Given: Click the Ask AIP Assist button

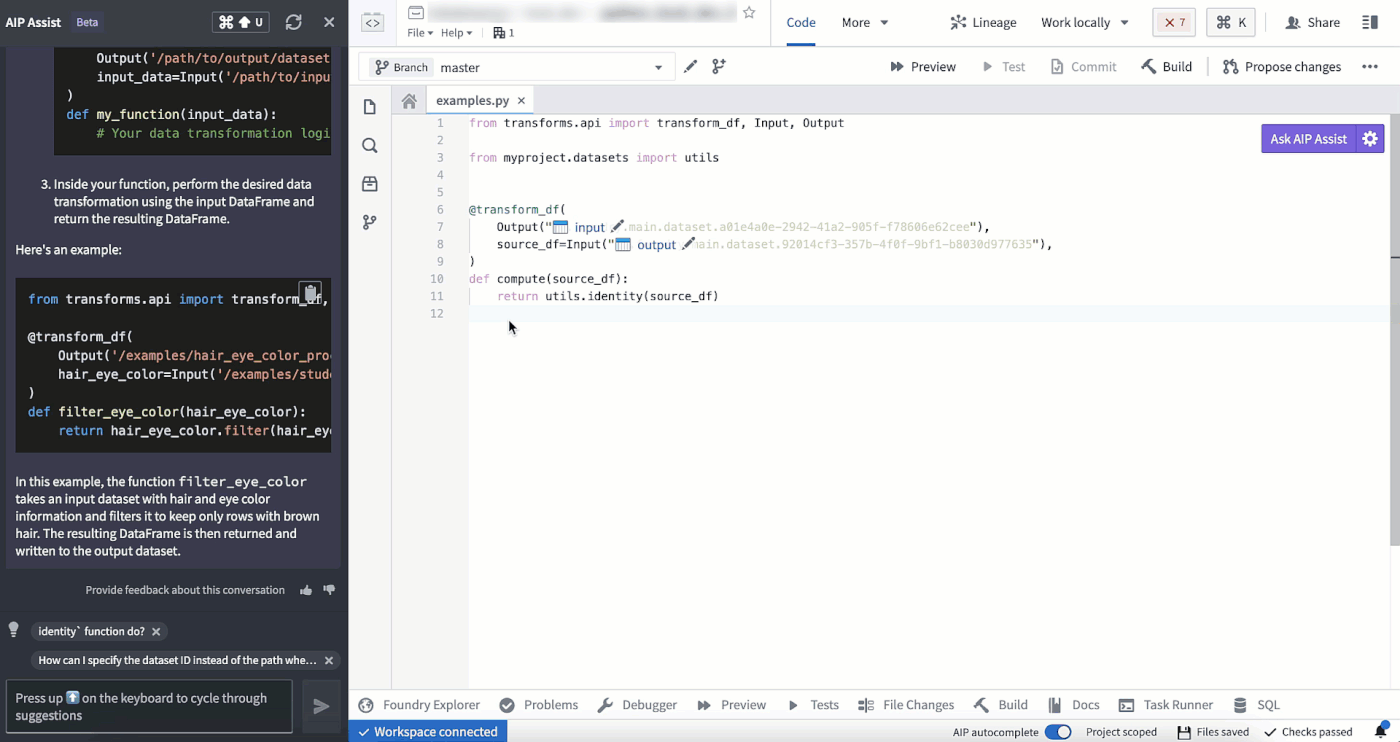Looking at the screenshot, I should coord(1308,139).
